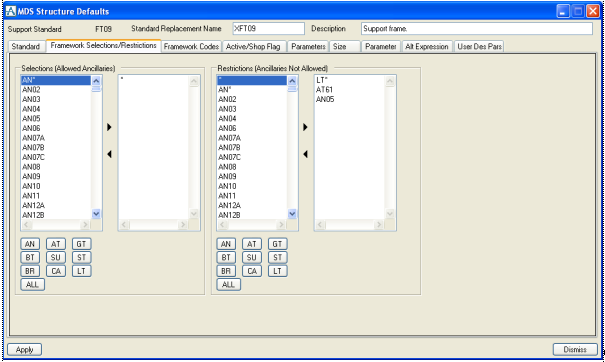Filter Selections list by LT button

(x=81, y=271)
